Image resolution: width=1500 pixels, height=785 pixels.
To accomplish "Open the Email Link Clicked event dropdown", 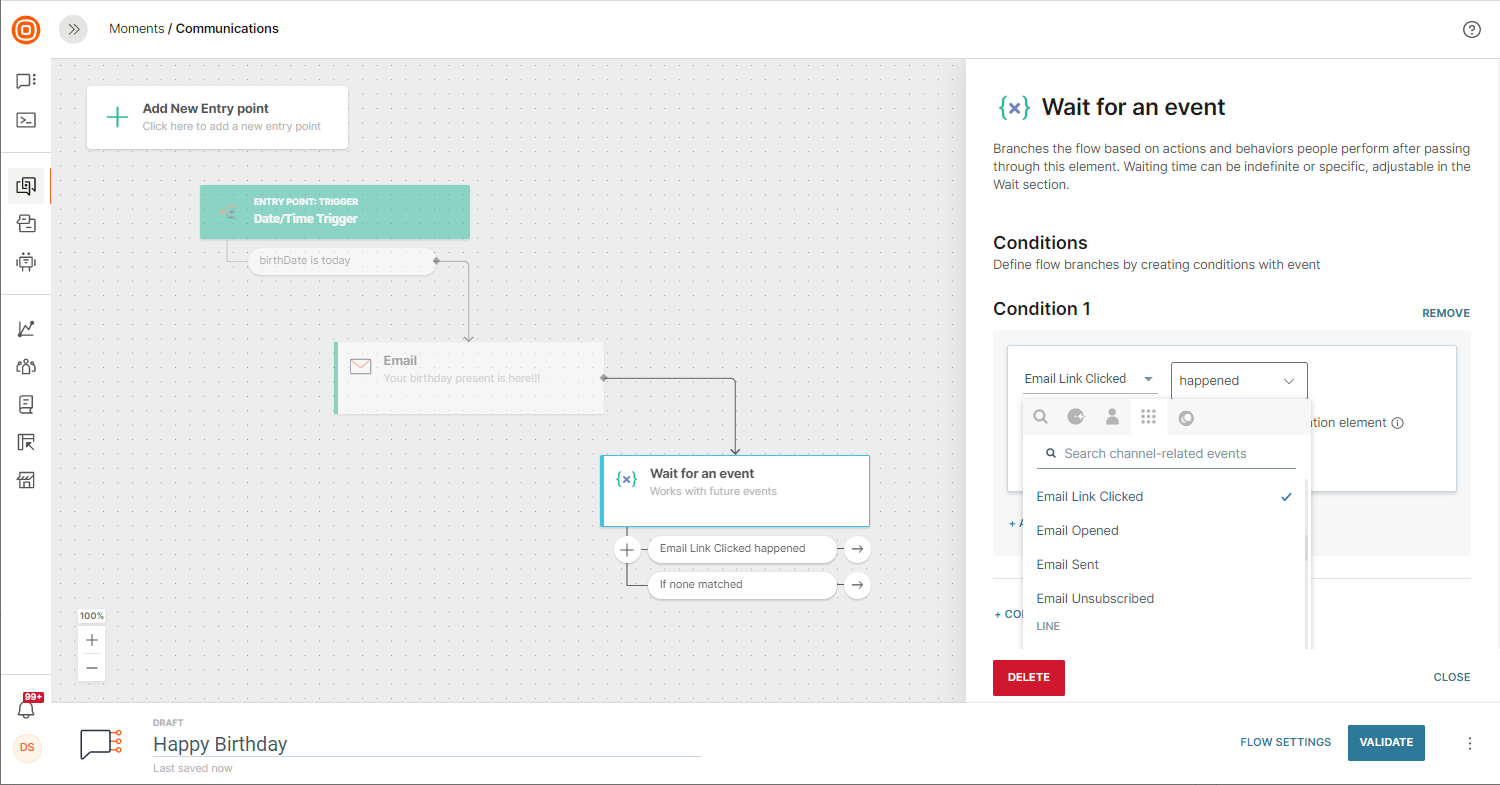I will pos(1089,379).
